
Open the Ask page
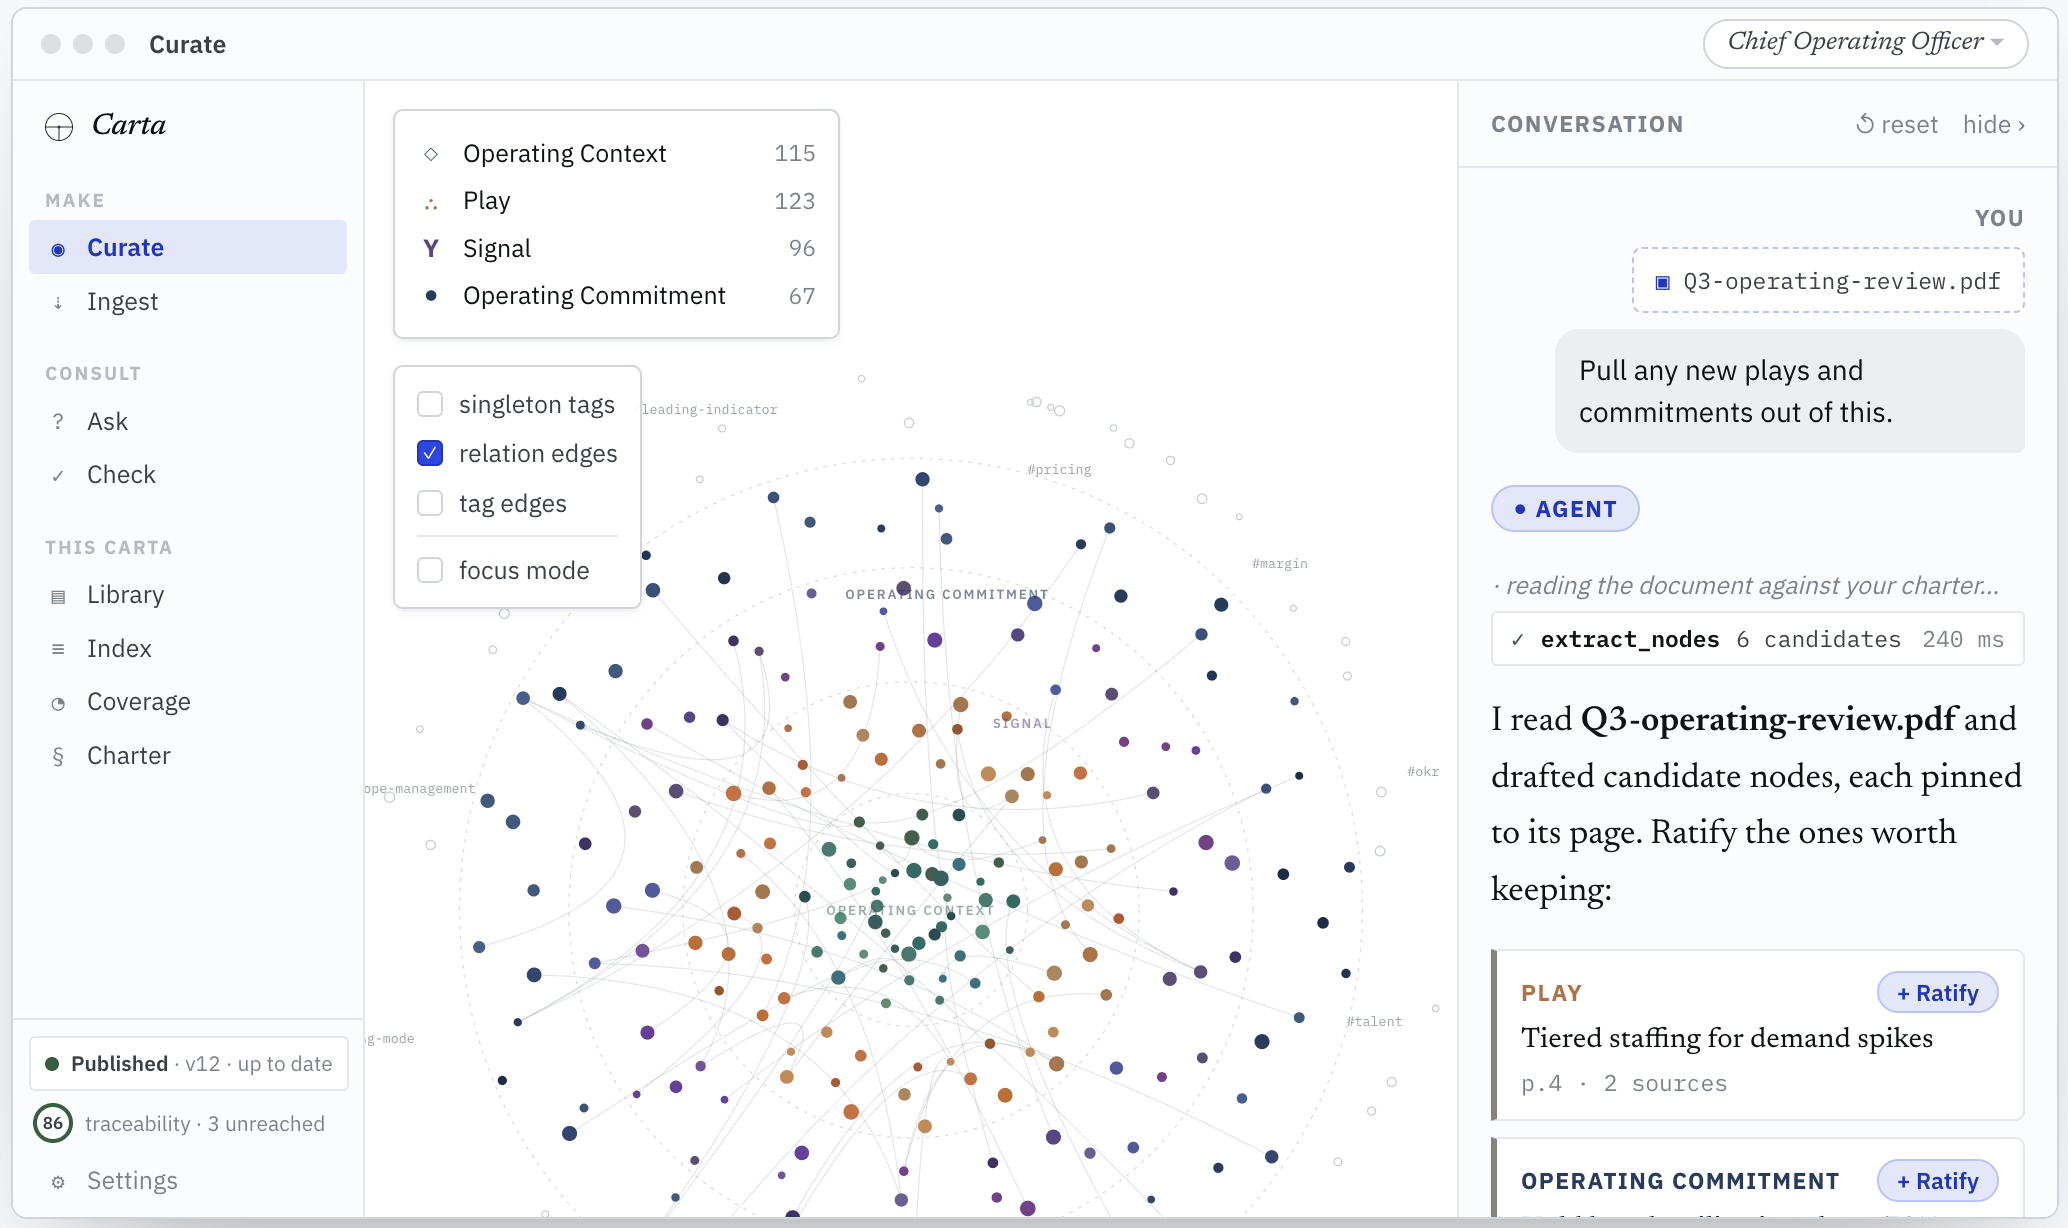188,421
